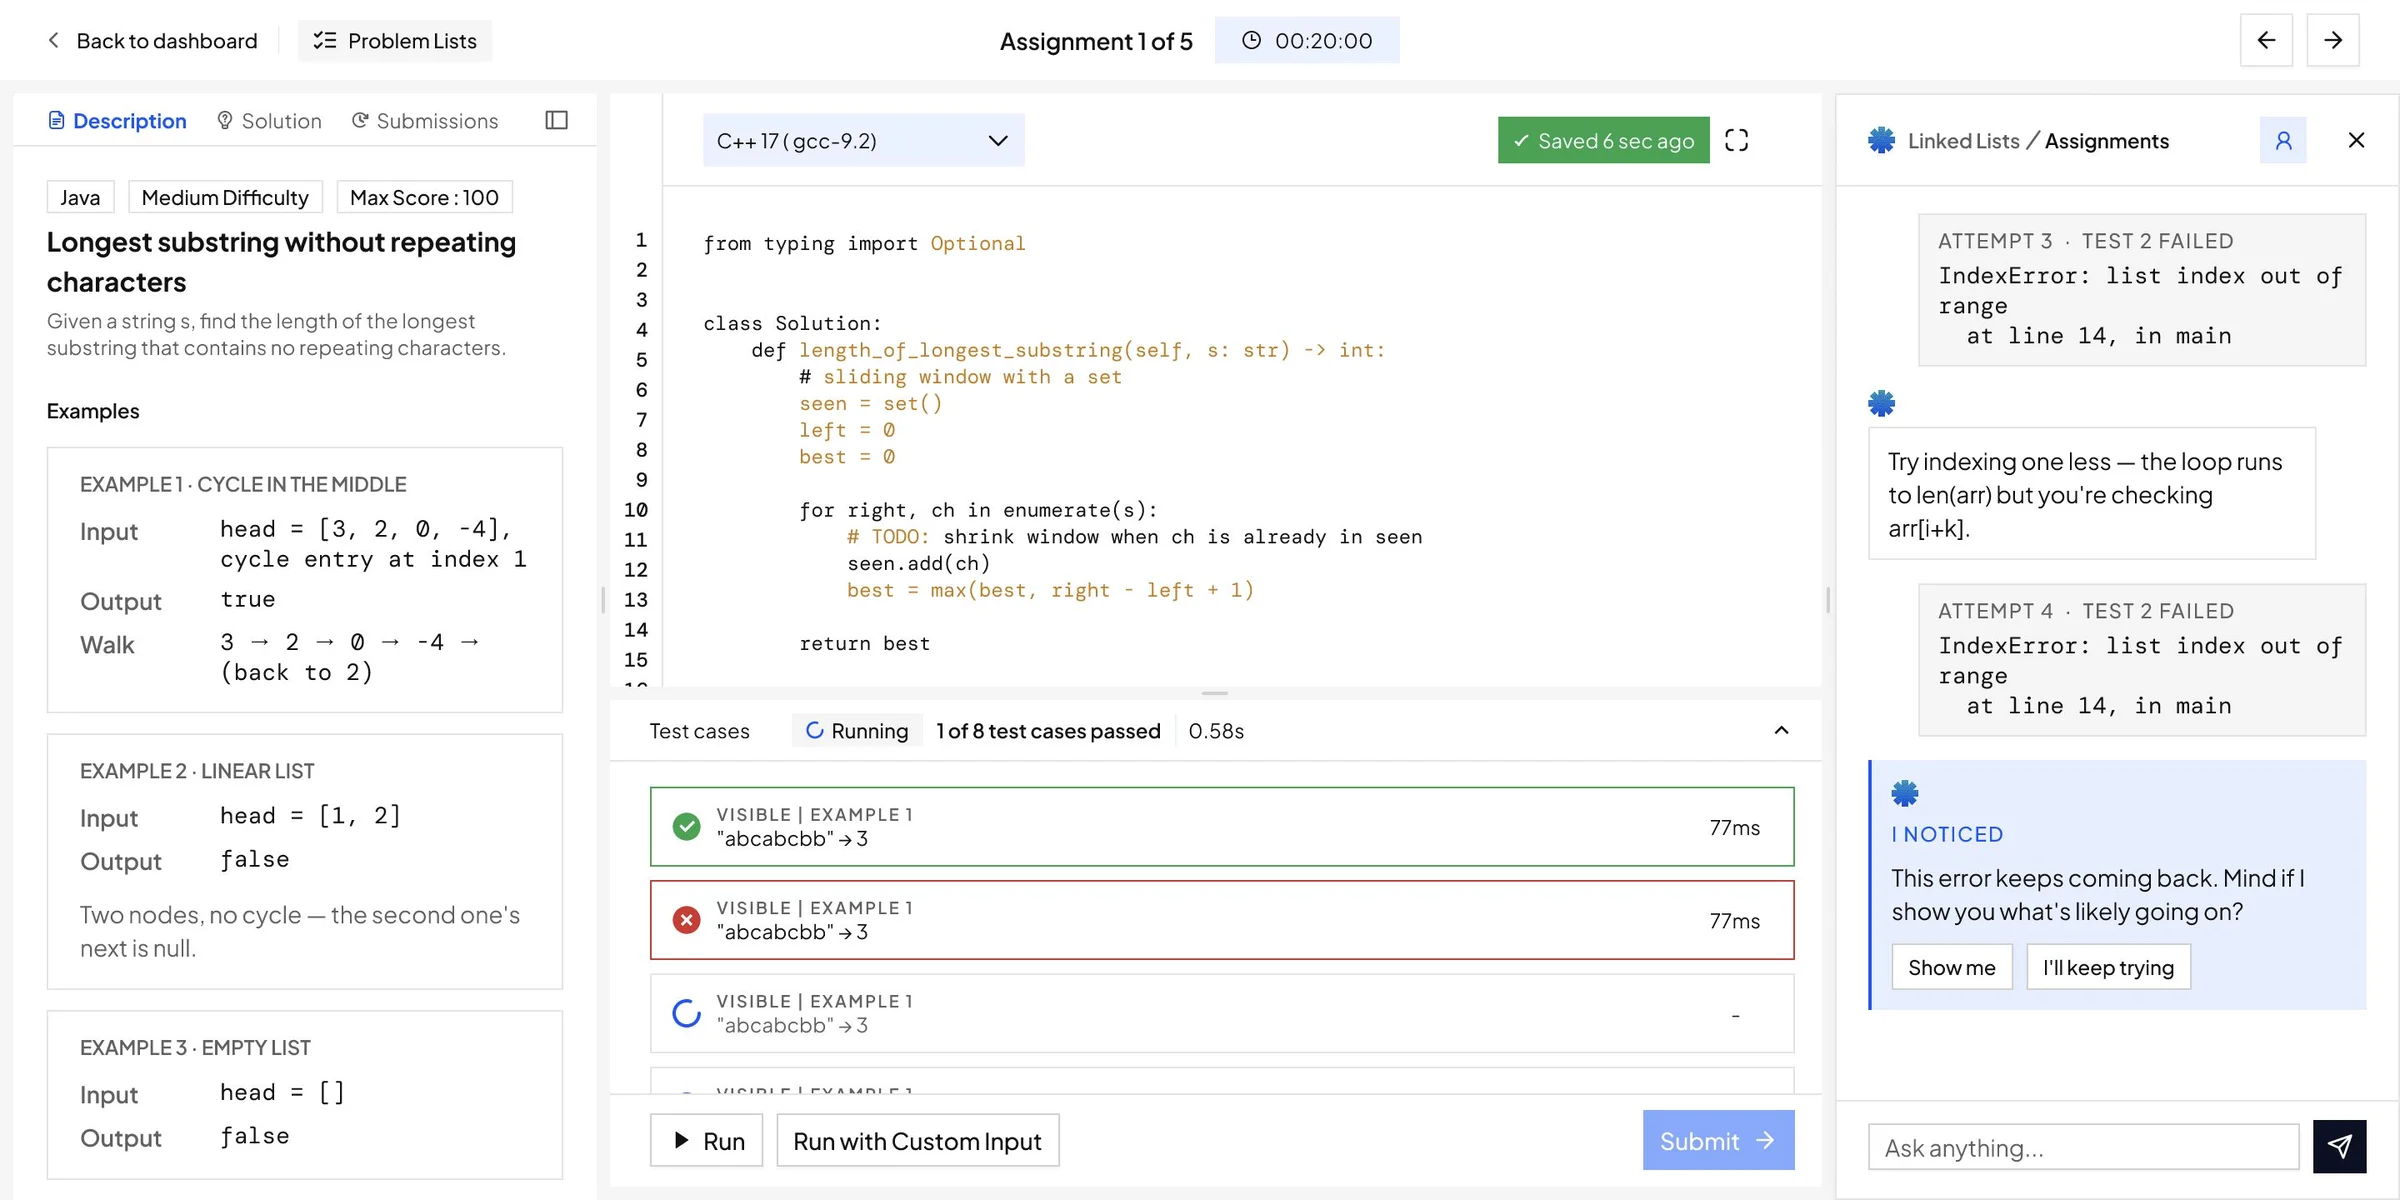This screenshot has height=1200, width=2400.
Task: Submit the solution
Action: (x=1718, y=1140)
